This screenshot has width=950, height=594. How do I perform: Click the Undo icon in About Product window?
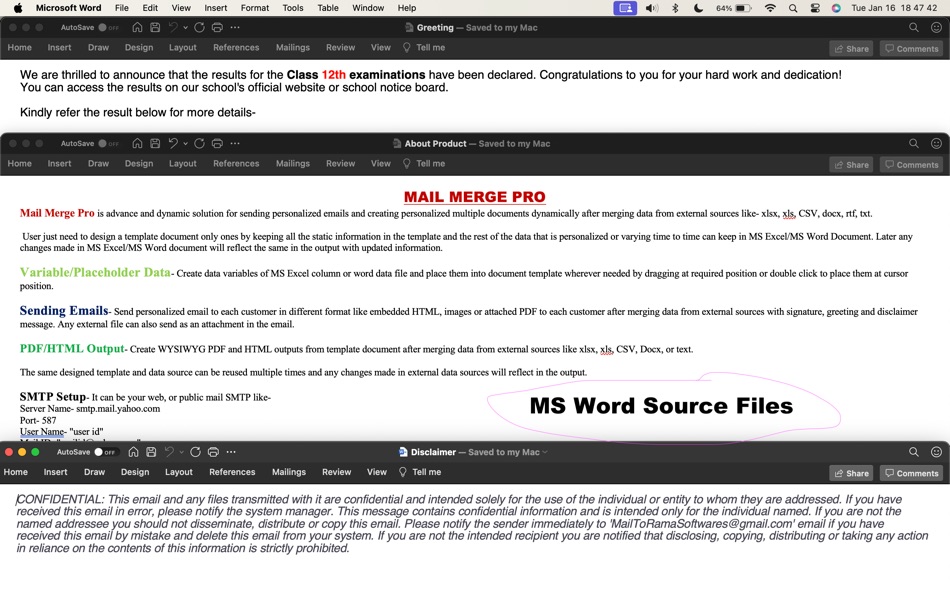tap(174, 144)
